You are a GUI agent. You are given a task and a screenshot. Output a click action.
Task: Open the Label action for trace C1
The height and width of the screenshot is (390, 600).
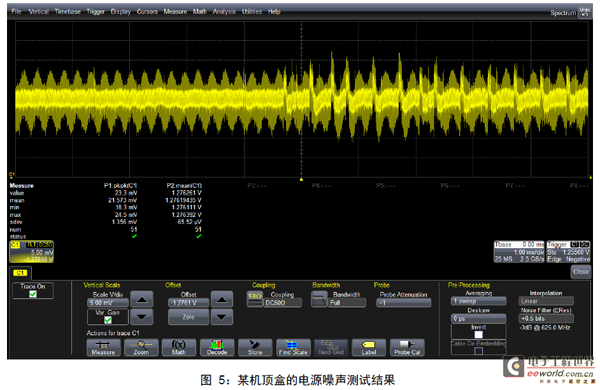(369, 347)
